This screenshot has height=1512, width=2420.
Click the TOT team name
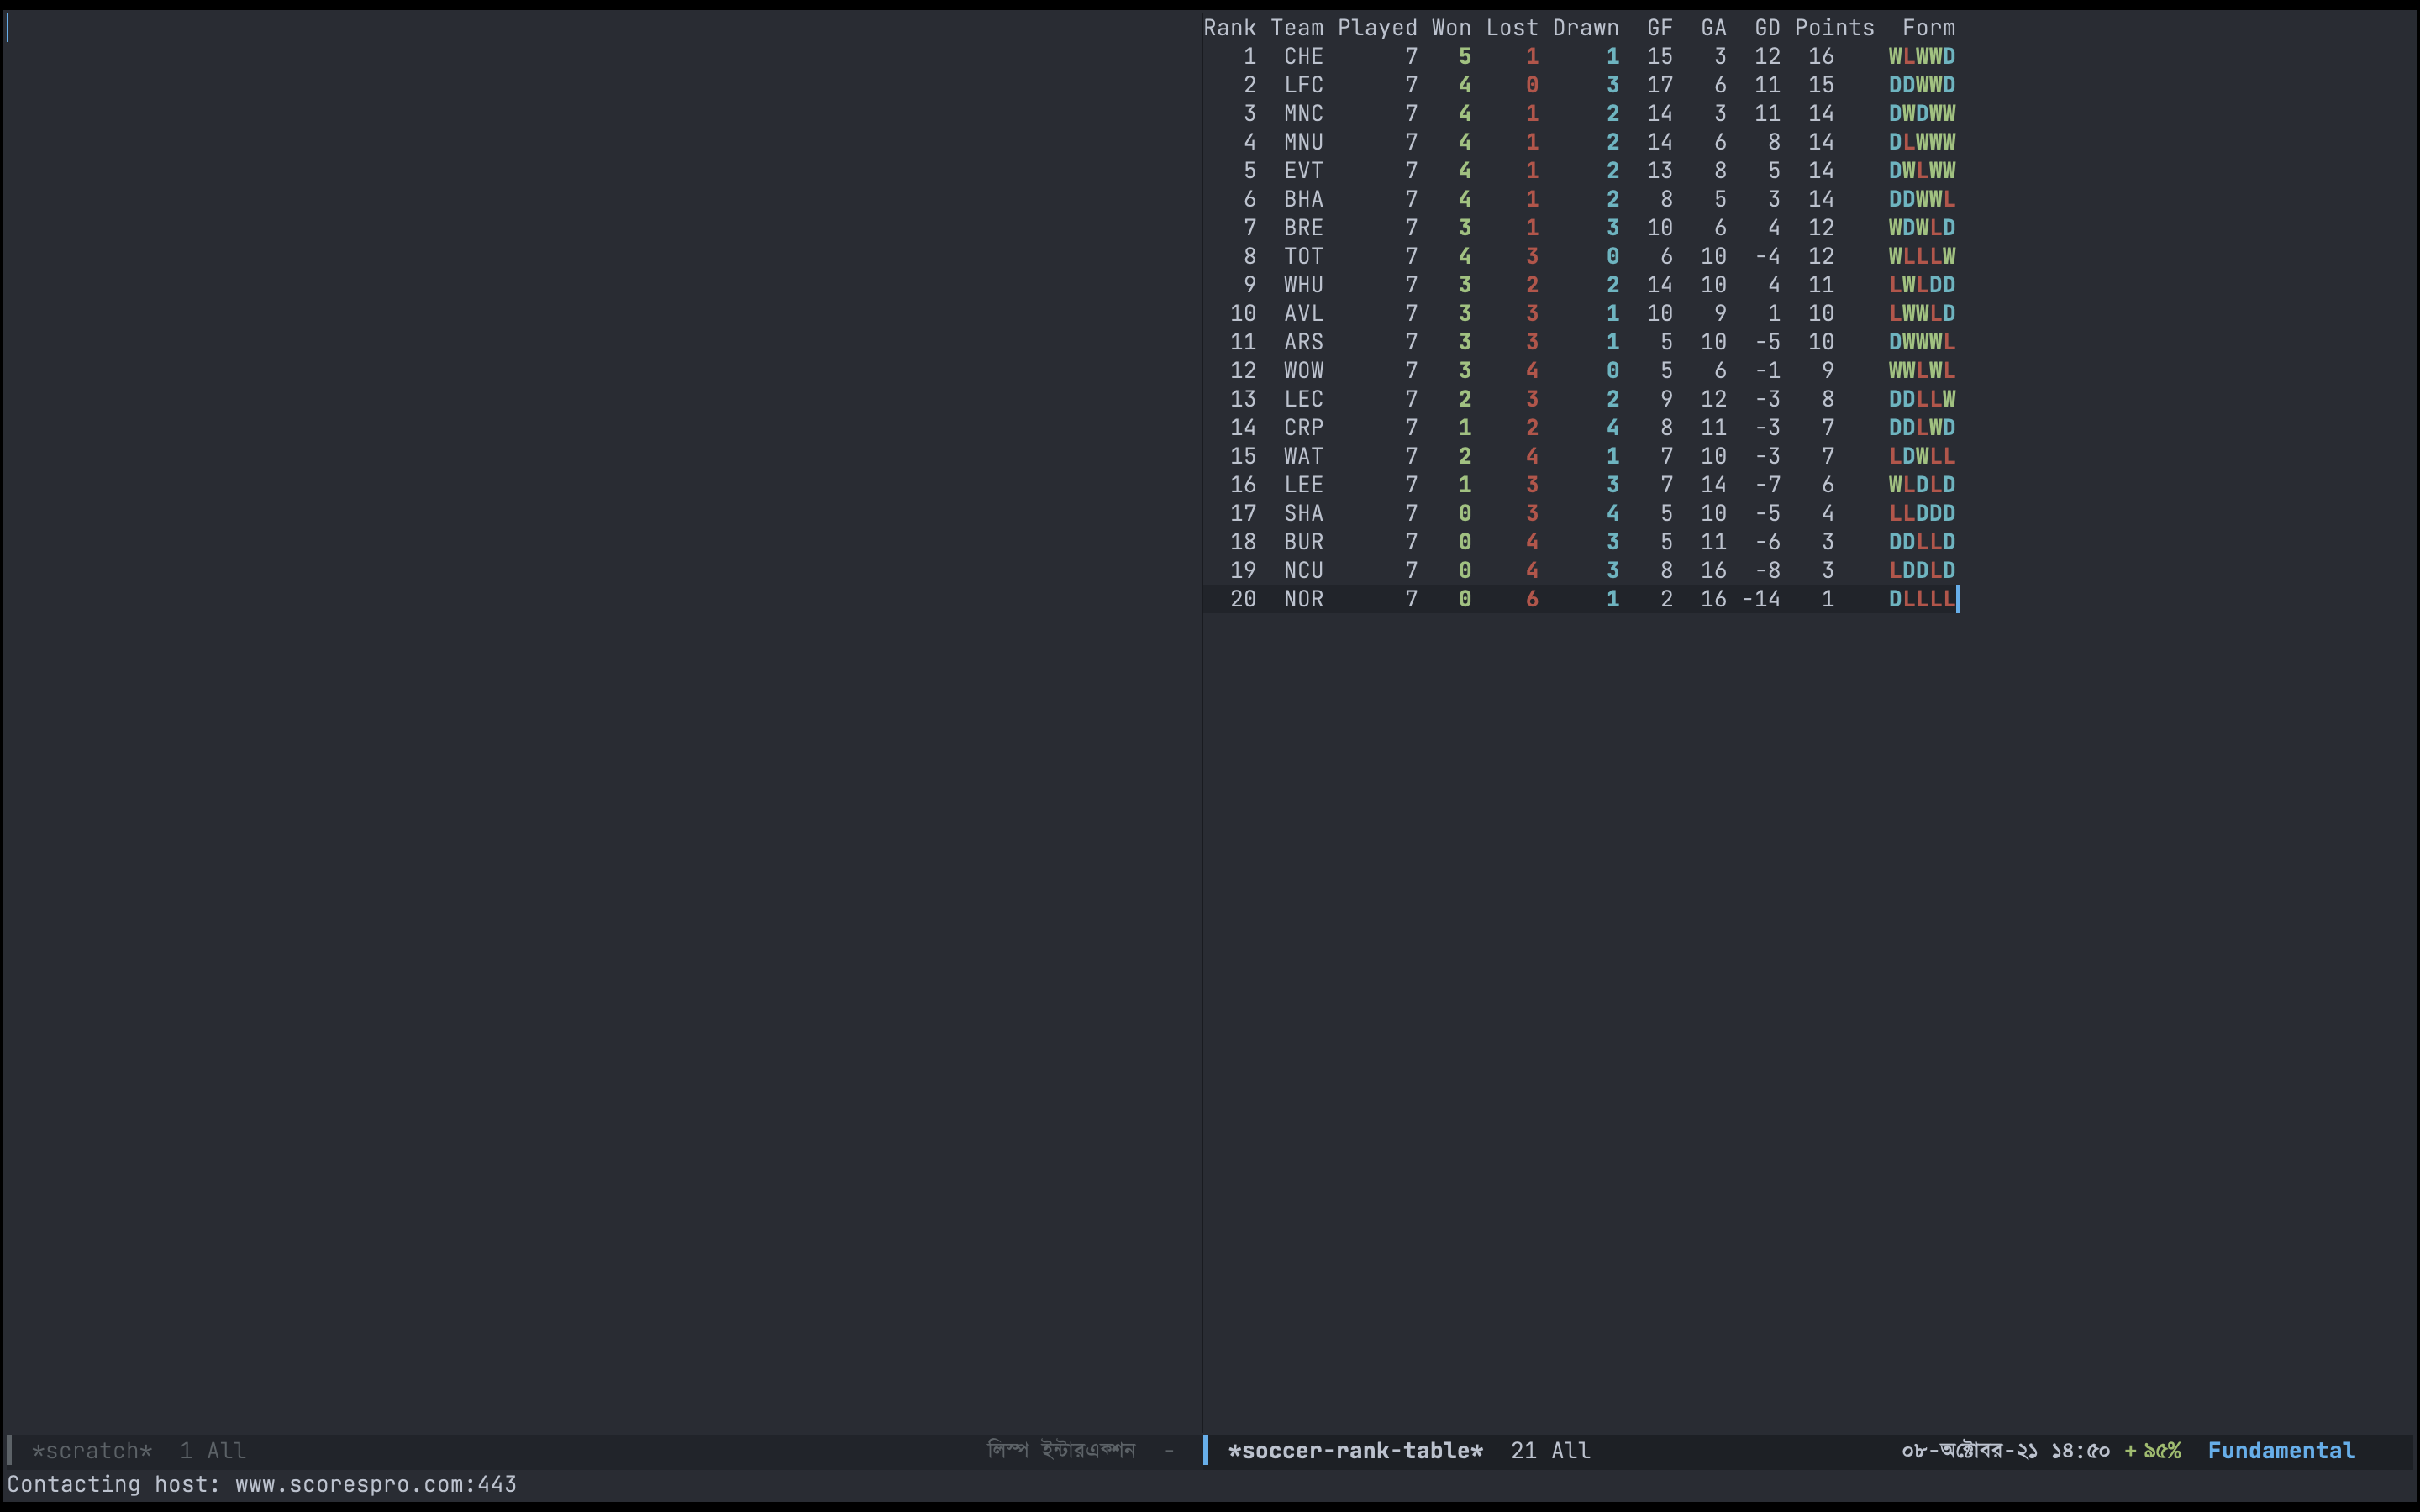[x=1303, y=256]
